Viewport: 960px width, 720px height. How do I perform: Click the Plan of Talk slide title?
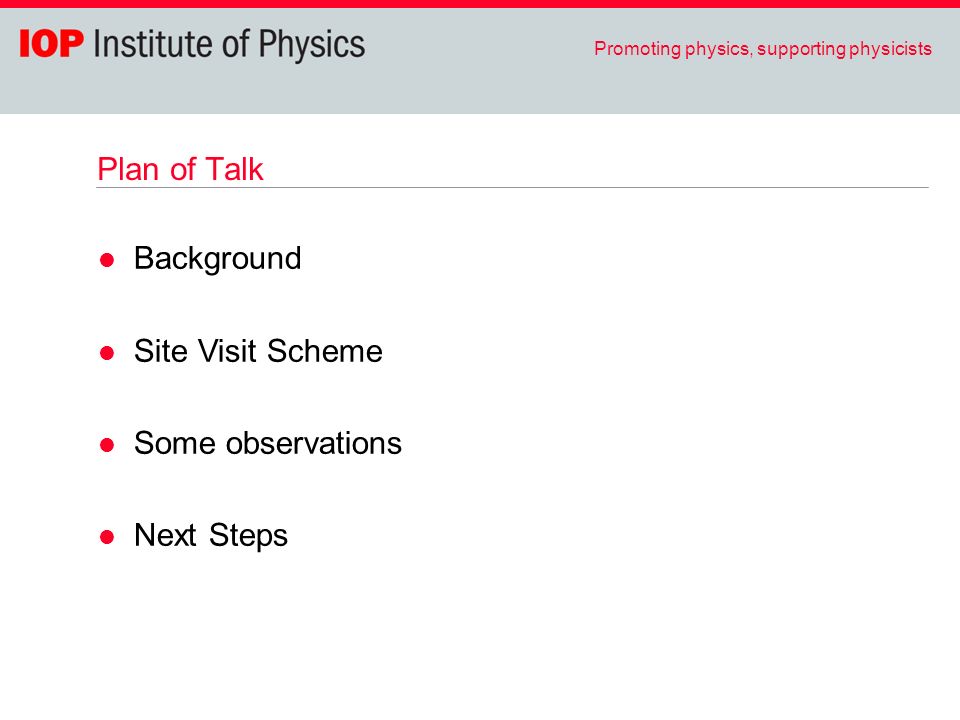[180, 169]
